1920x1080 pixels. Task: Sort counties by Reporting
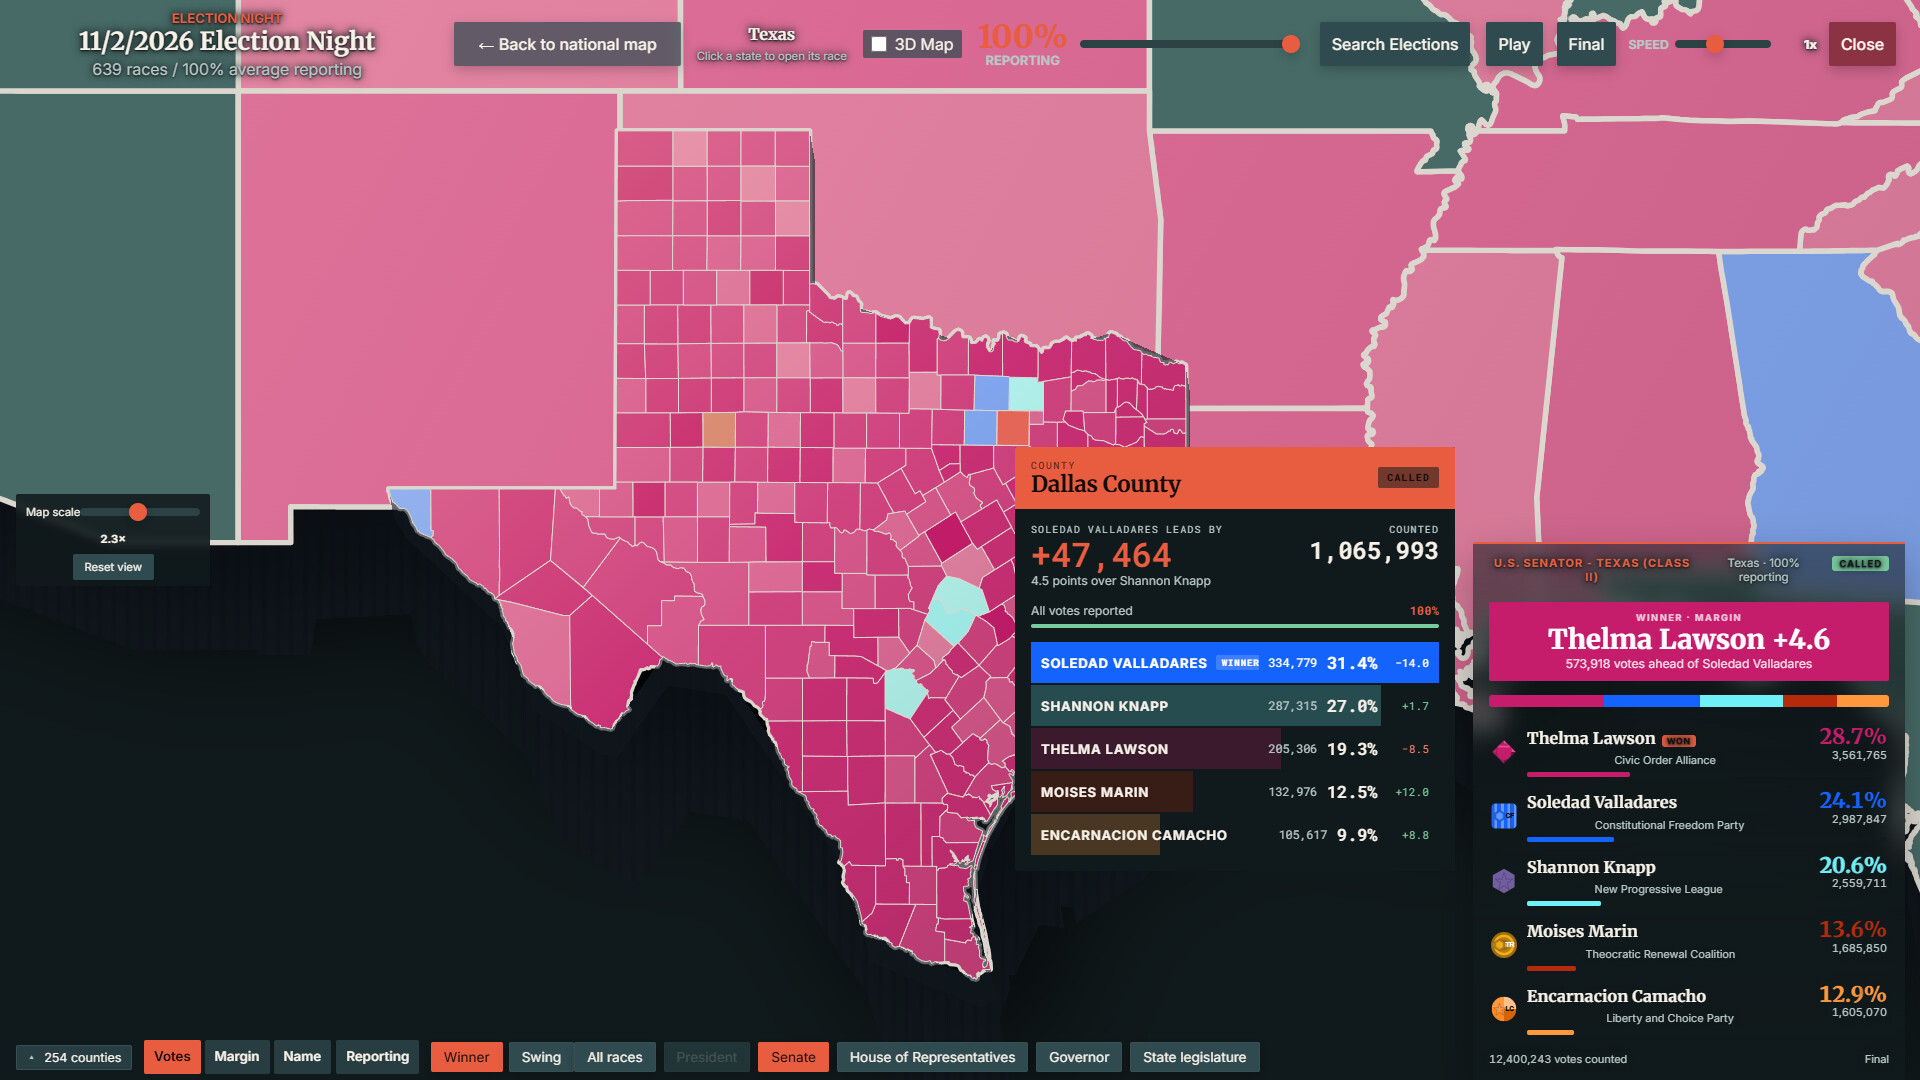click(x=377, y=1057)
